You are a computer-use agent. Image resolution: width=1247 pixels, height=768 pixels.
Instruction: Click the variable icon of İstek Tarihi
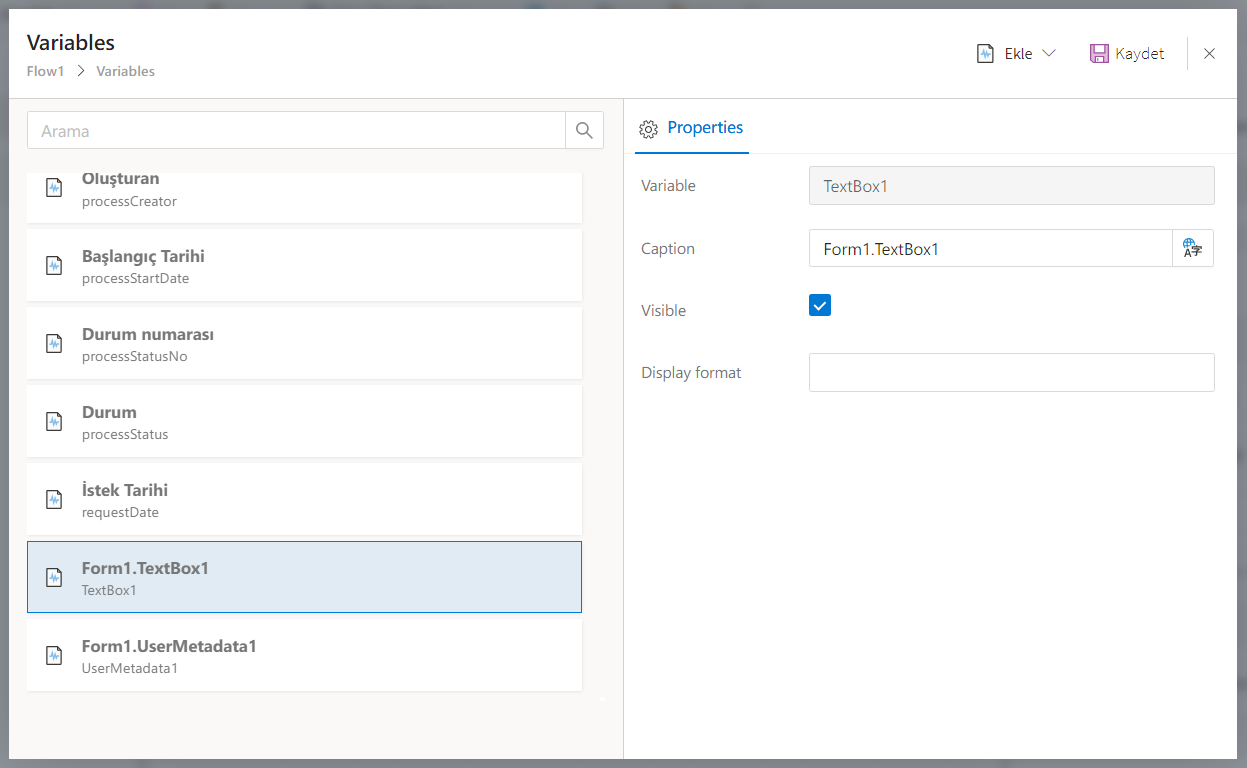point(54,500)
